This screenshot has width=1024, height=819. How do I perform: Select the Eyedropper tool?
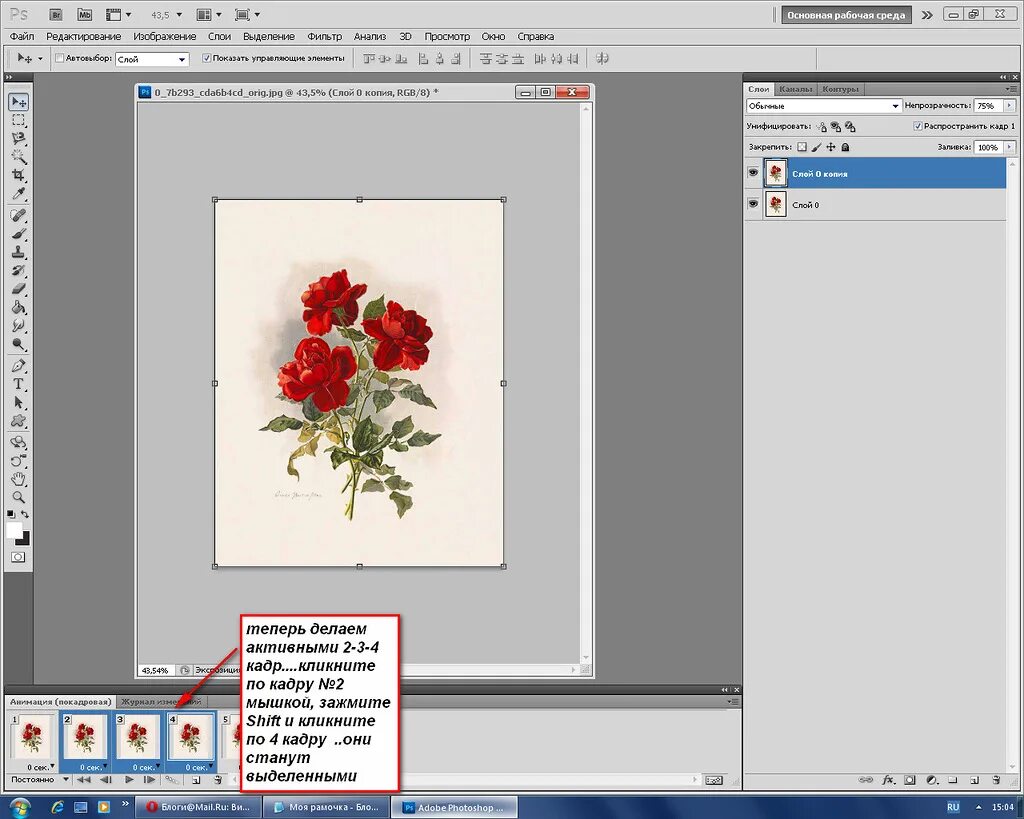point(18,194)
